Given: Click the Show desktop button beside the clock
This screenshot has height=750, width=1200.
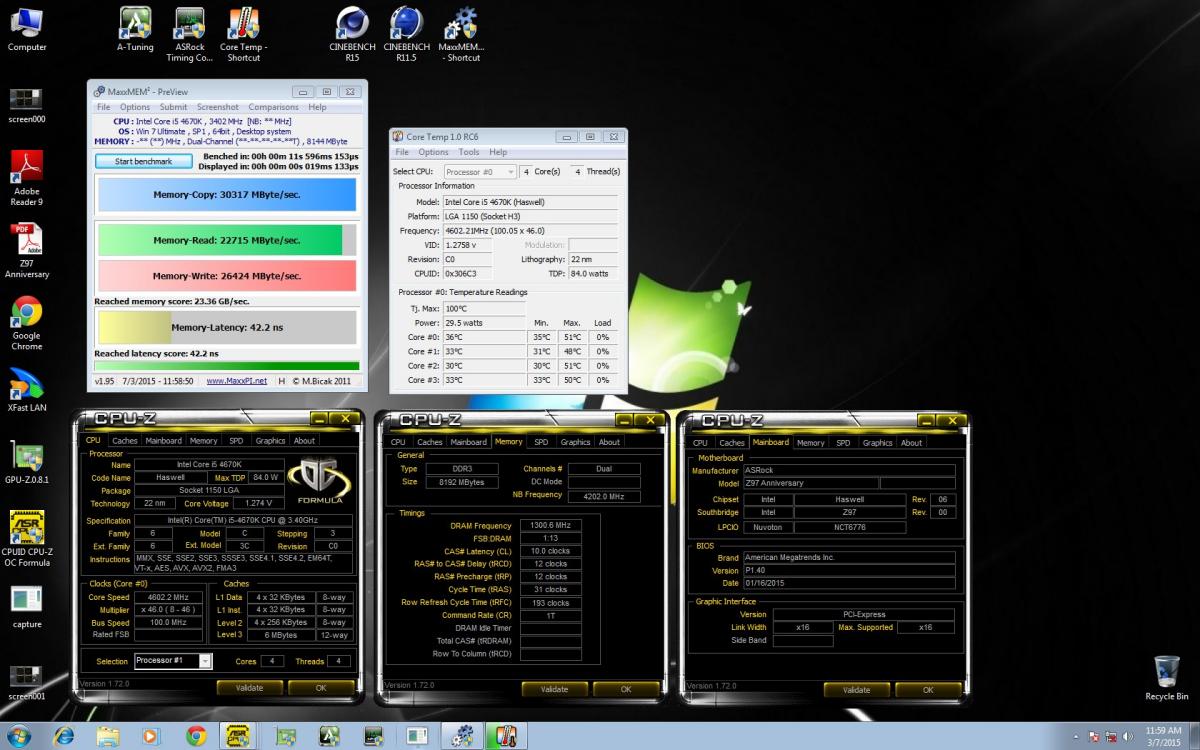Looking at the screenshot, I should pyautogui.click(x=1194, y=736).
